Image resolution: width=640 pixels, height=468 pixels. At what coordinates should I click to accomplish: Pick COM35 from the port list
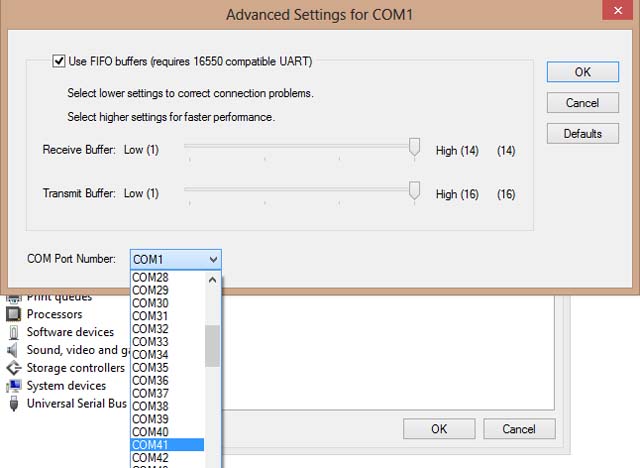tap(151, 367)
